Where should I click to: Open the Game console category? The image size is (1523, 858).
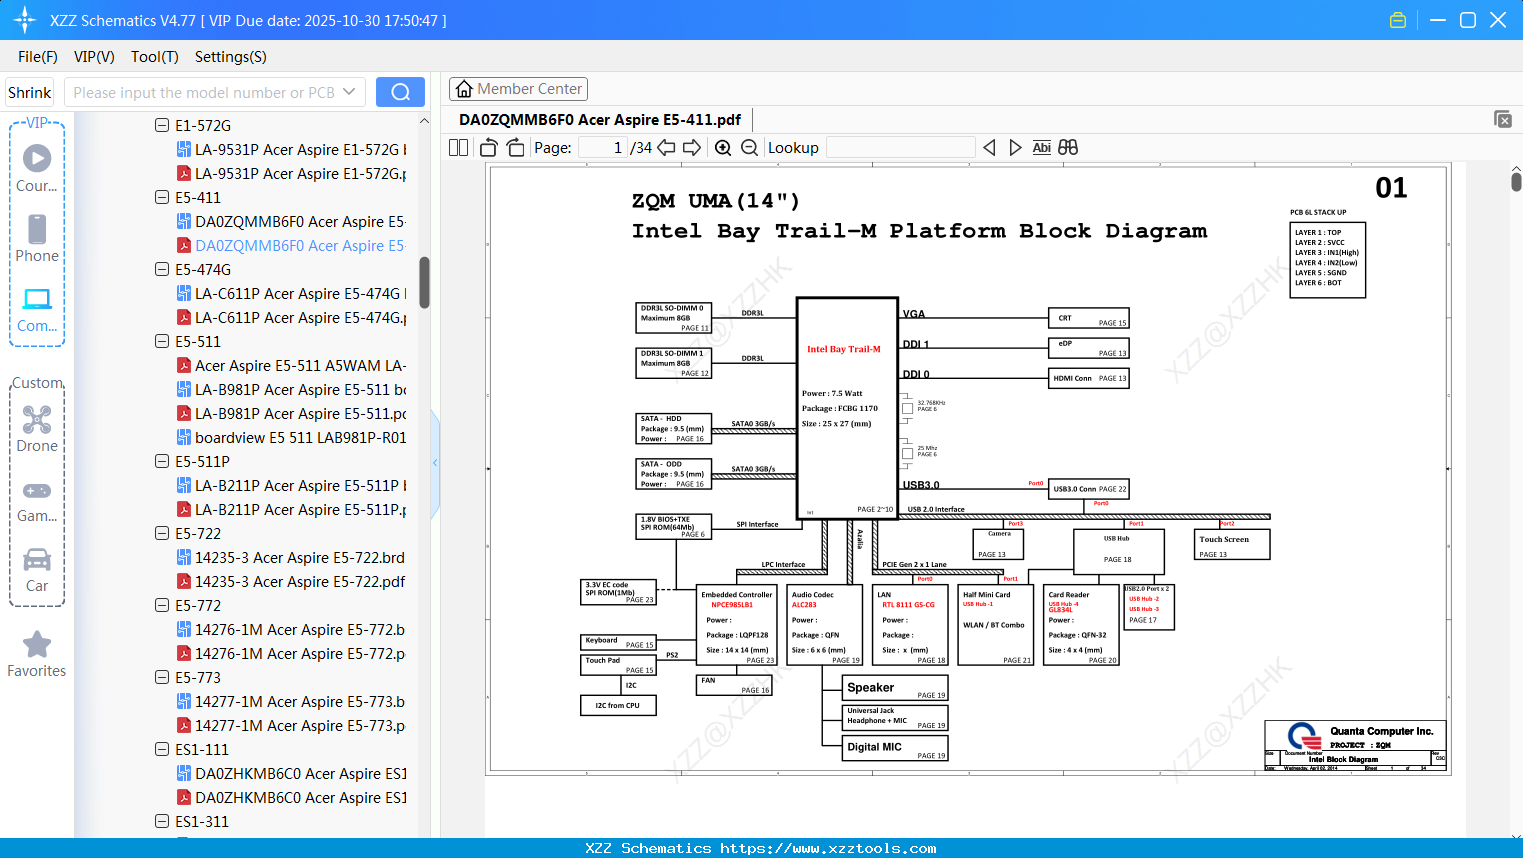(x=37, y=500)
